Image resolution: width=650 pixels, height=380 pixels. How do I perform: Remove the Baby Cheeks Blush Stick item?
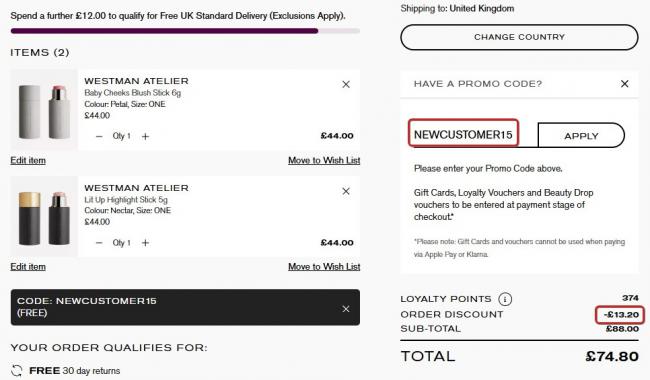(x=346, y=85)
